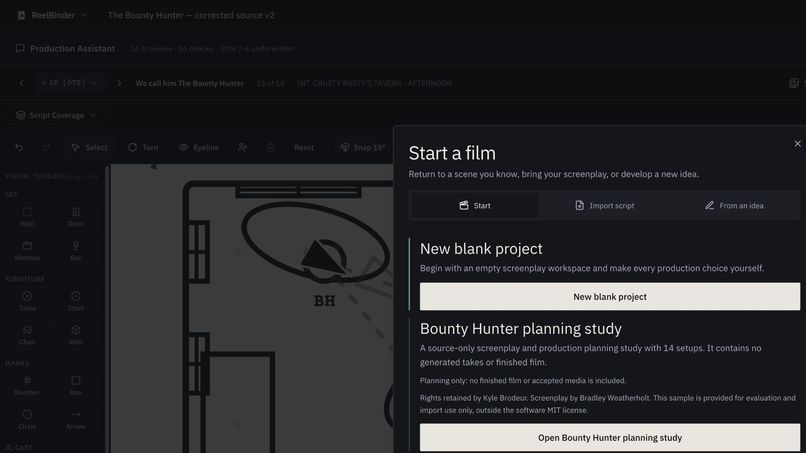Activate the Select tool
The image size is (806, 453).
pyautogui.click(x=89, y=148)
